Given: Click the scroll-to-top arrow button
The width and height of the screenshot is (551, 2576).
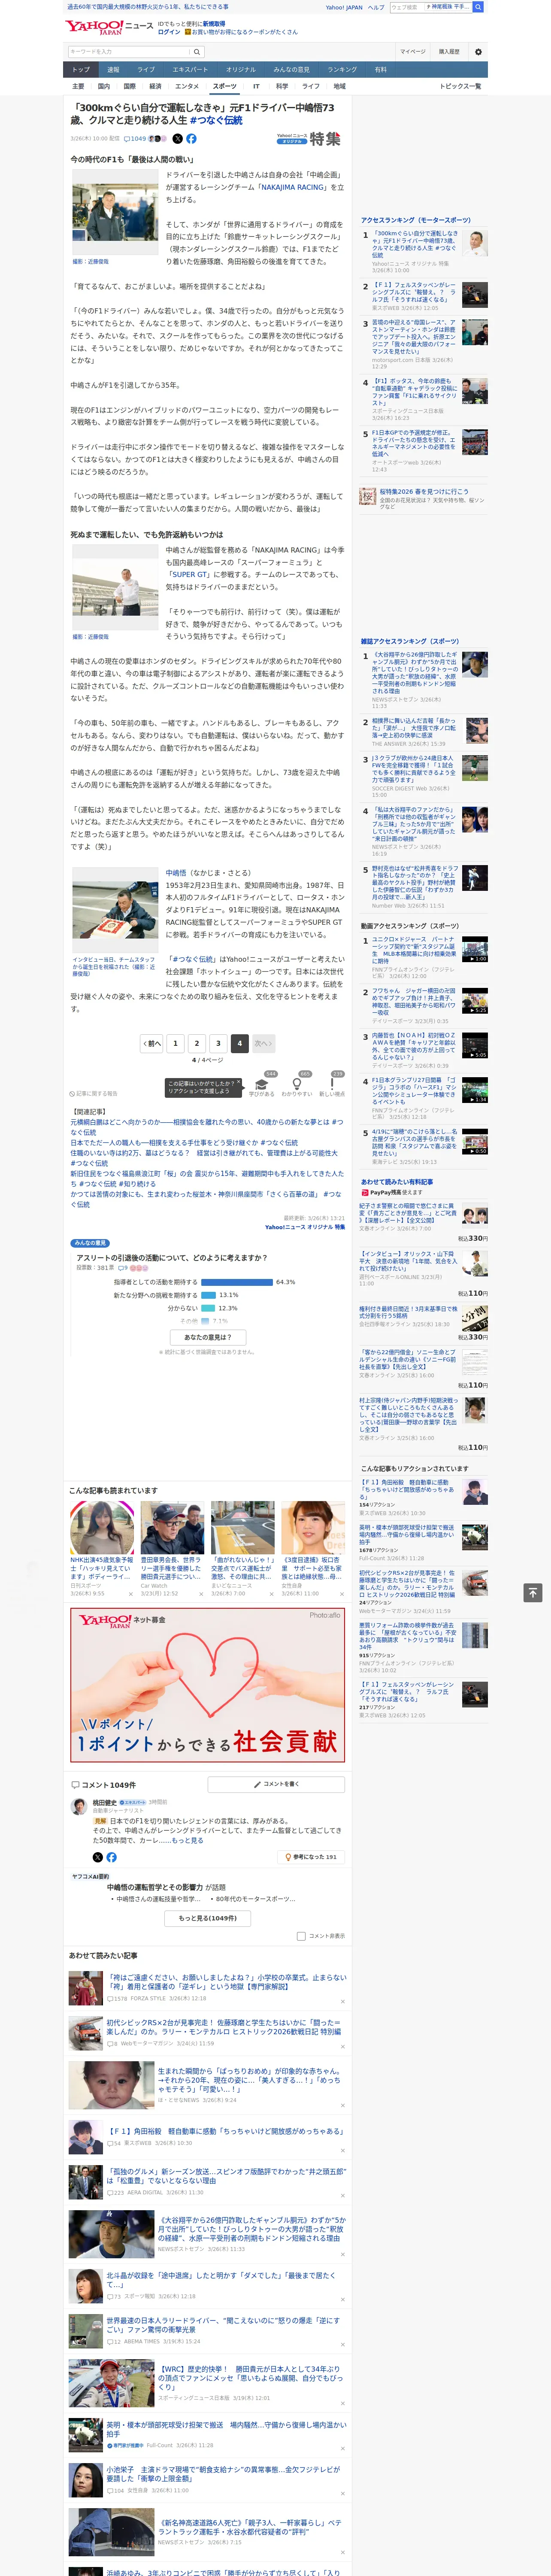Looking at the screenshot, I should coord(533,1592).
